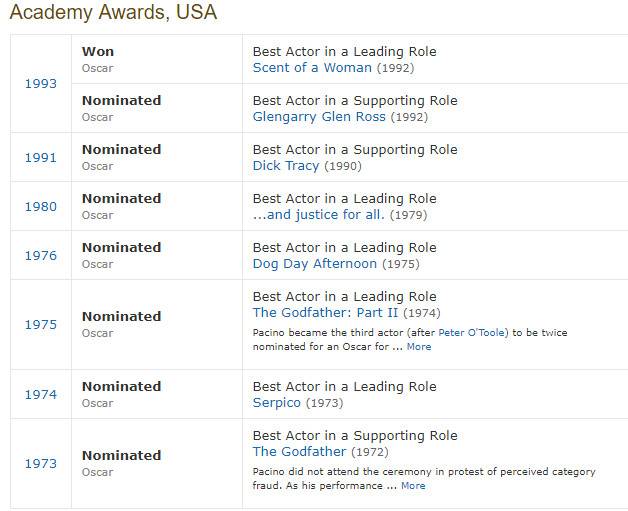The width and height of the screenshot is (628, 511).
Task: Open the Scent of a Woman link
Action: pos(312,68)
